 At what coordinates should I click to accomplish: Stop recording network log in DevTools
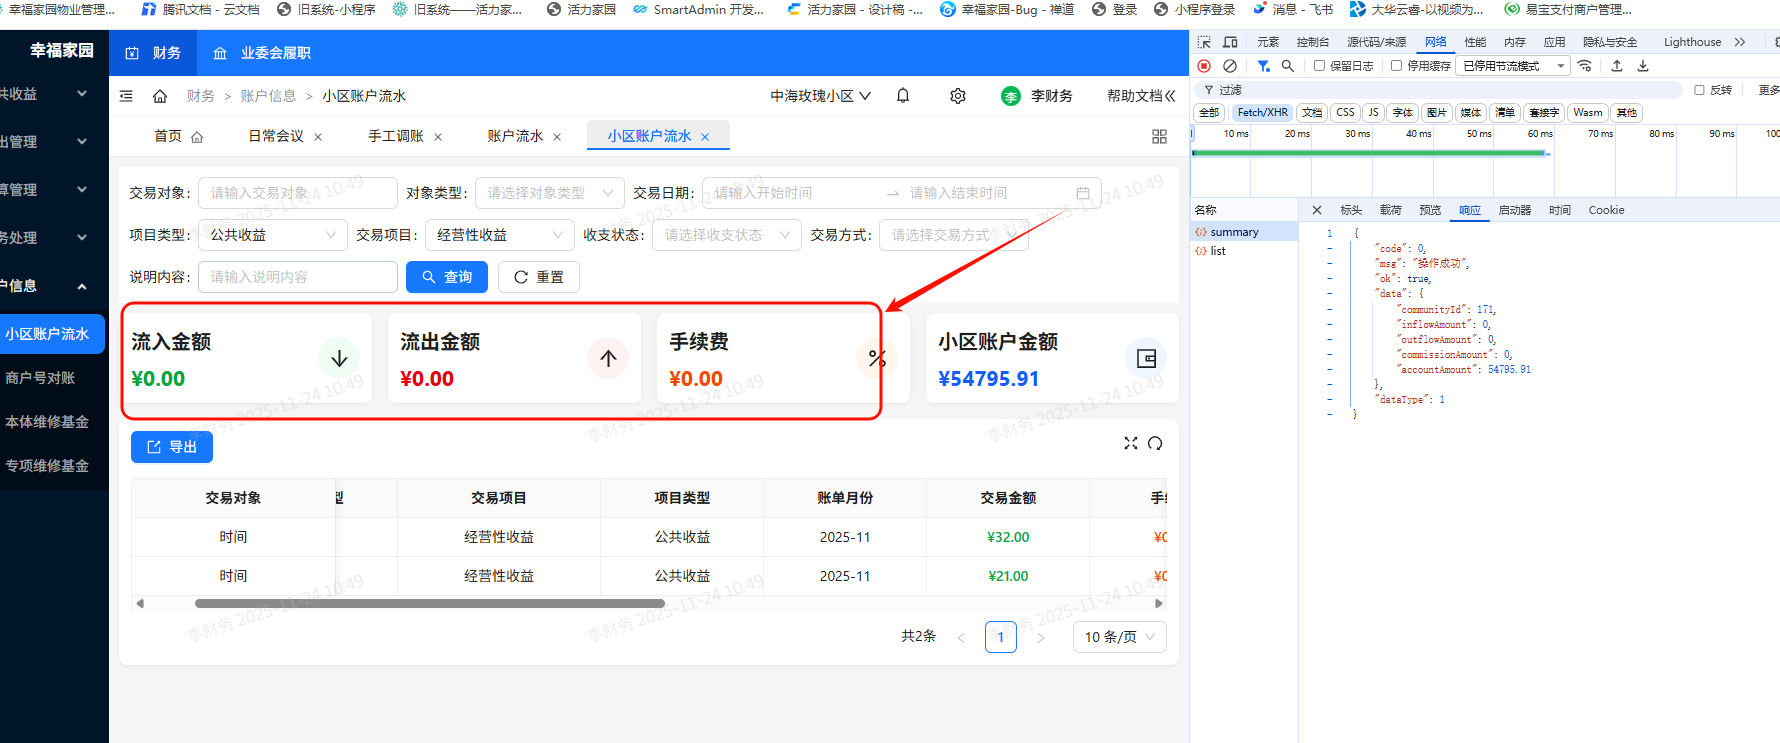point(1204,66)
